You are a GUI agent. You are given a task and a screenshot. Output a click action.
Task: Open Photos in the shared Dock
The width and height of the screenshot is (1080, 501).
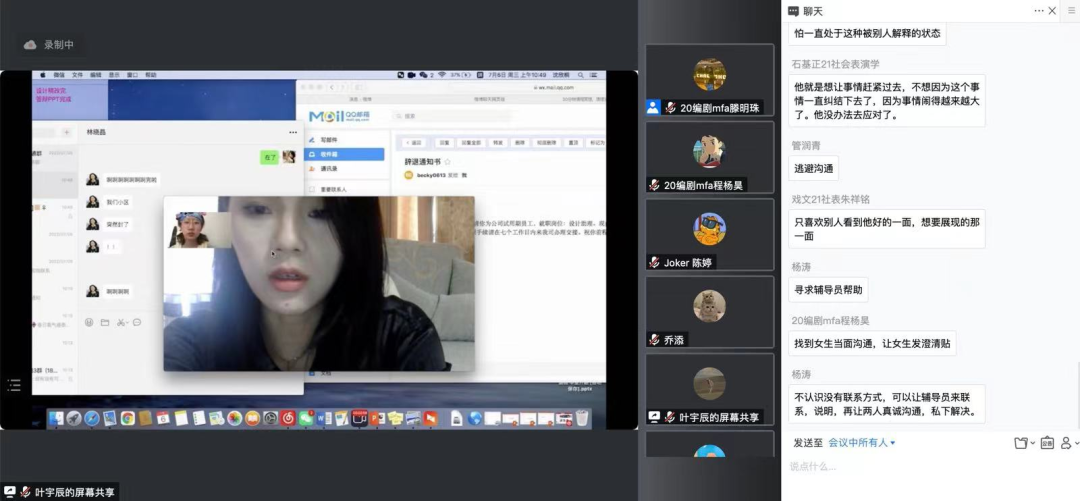point(234,418)
